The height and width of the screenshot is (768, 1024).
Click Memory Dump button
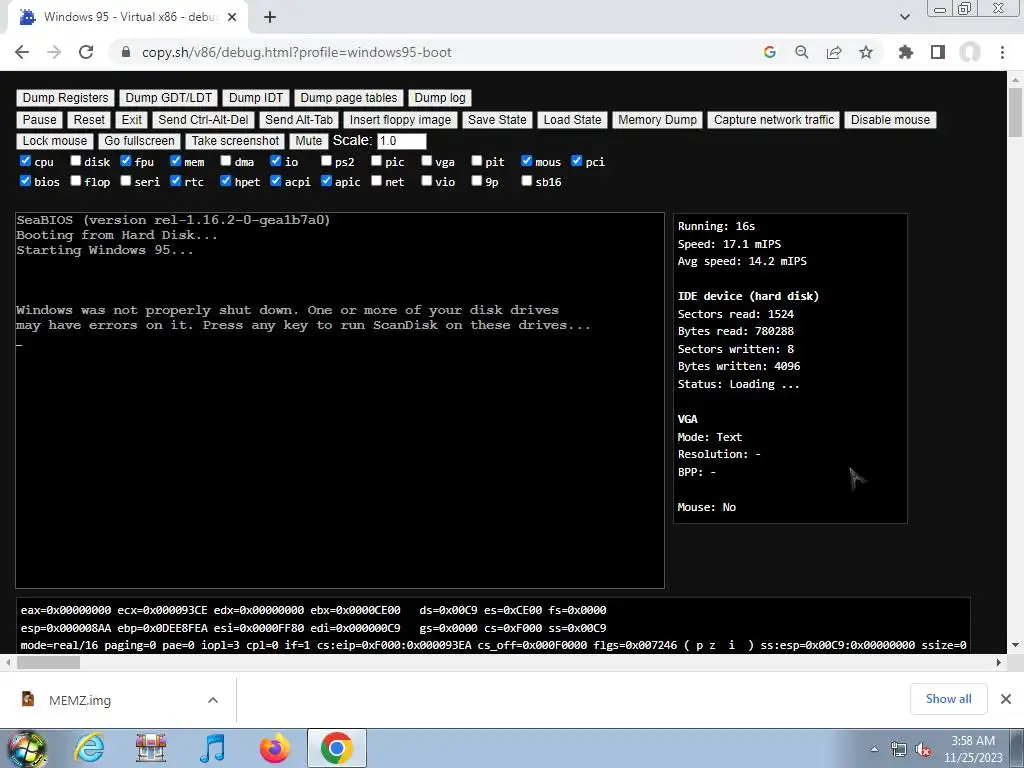click(x=657, y=120)
